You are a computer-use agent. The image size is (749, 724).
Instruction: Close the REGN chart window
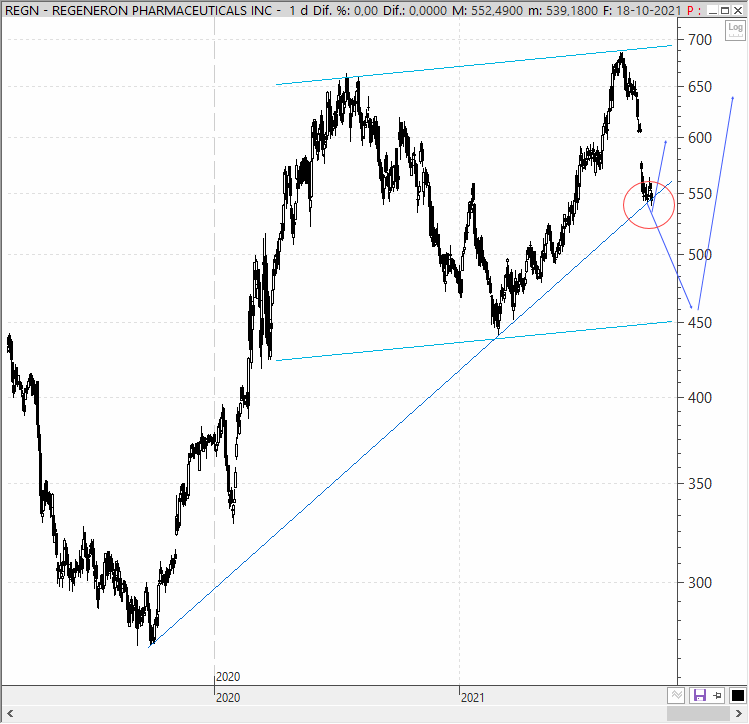738,10
